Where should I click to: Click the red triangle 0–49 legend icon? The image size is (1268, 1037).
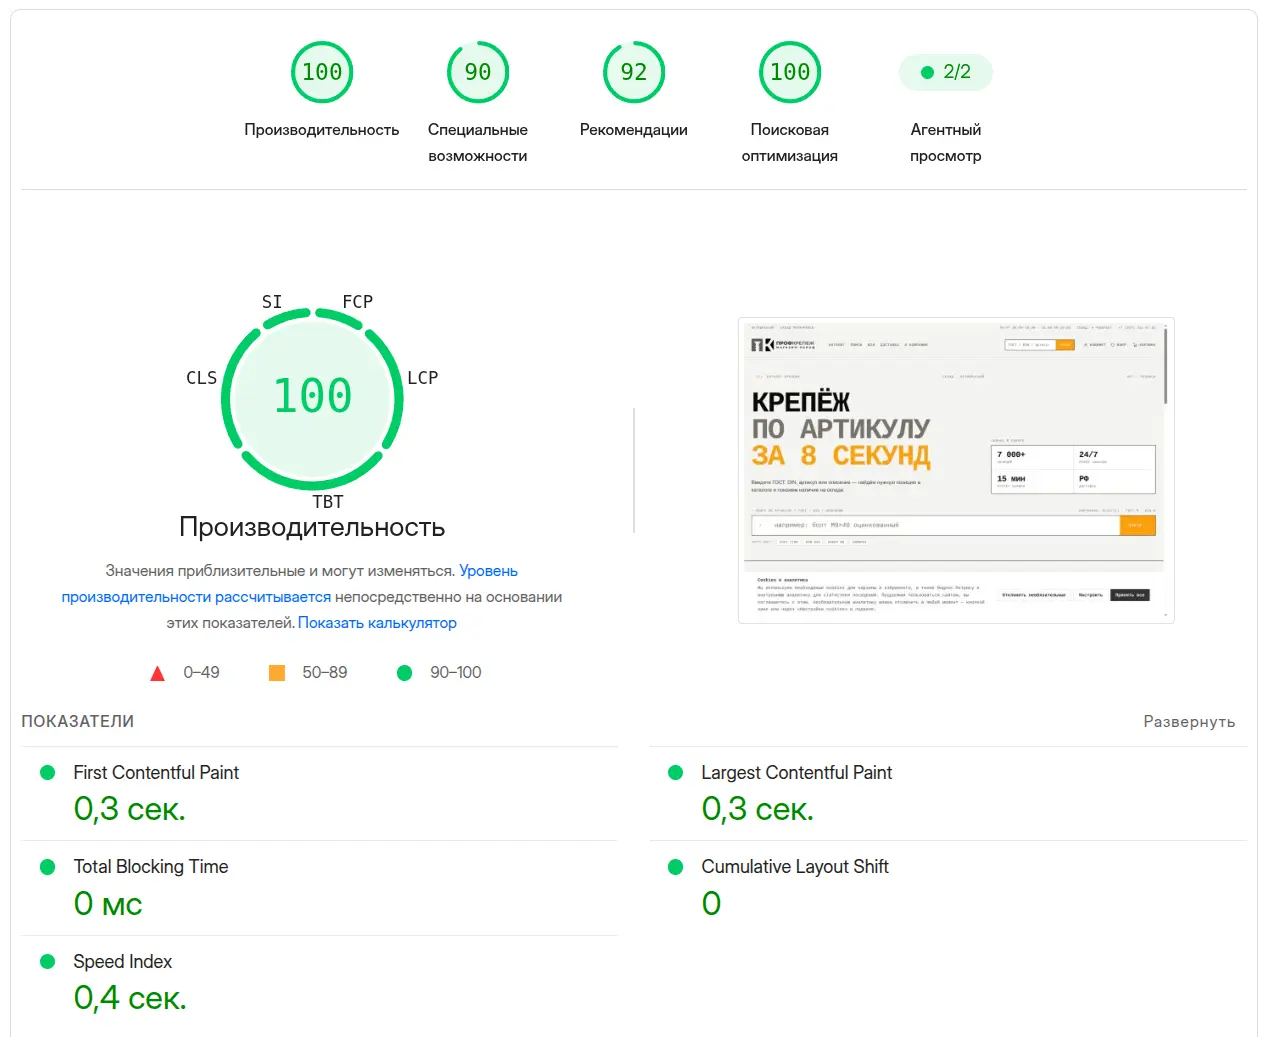coord(157,673)
